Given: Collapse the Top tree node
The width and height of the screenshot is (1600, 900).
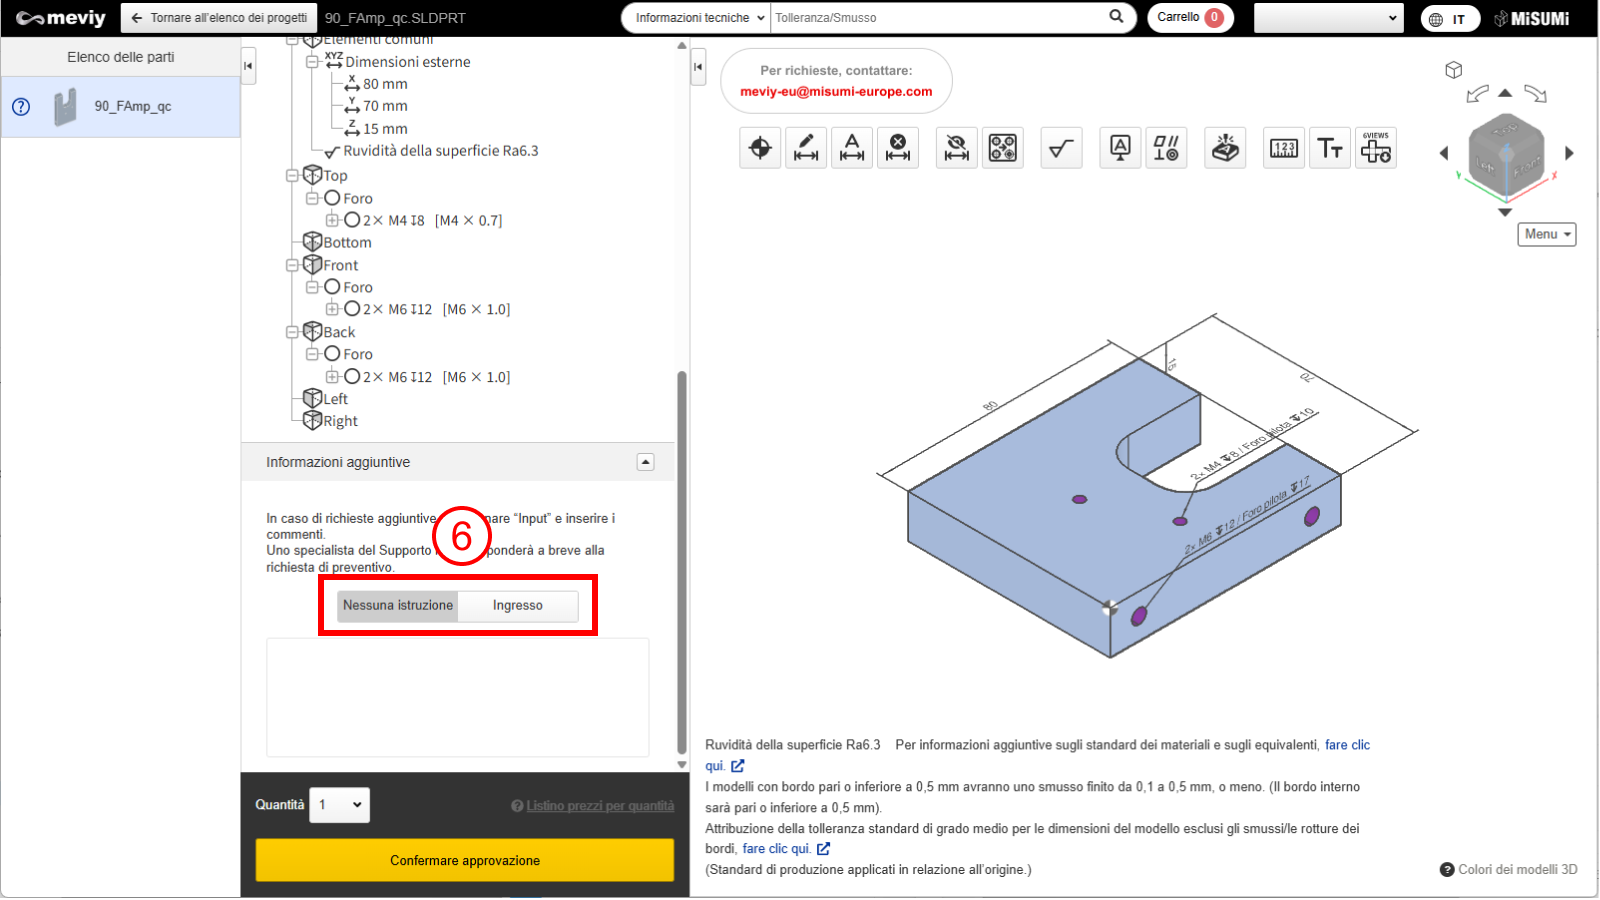Looking at the screenshot, I should tap(293, 176).
